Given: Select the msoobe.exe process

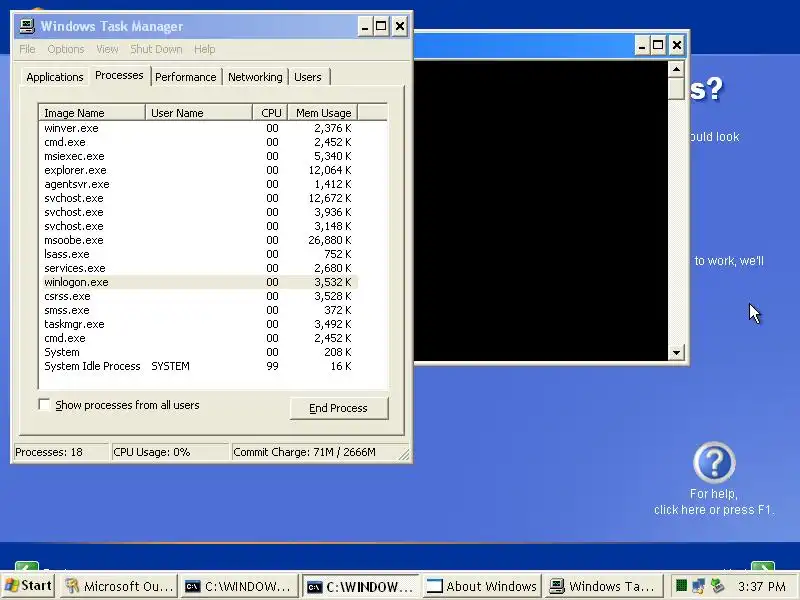Looking at the screenshot, I should click(x=198, y=240).
